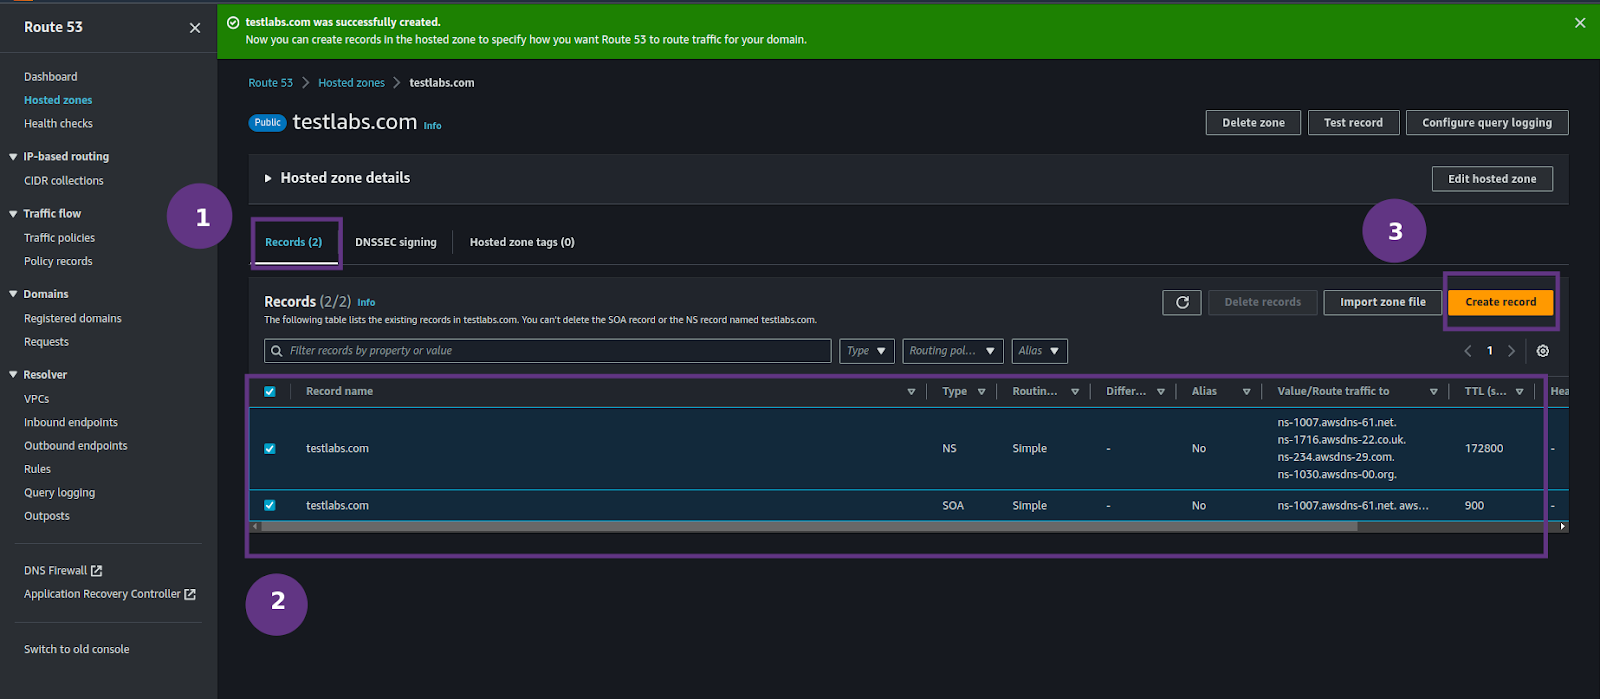Viewport: 1600px width, 699px height.
Task: Click the refresh records icon button
Action: (1182, 302)
